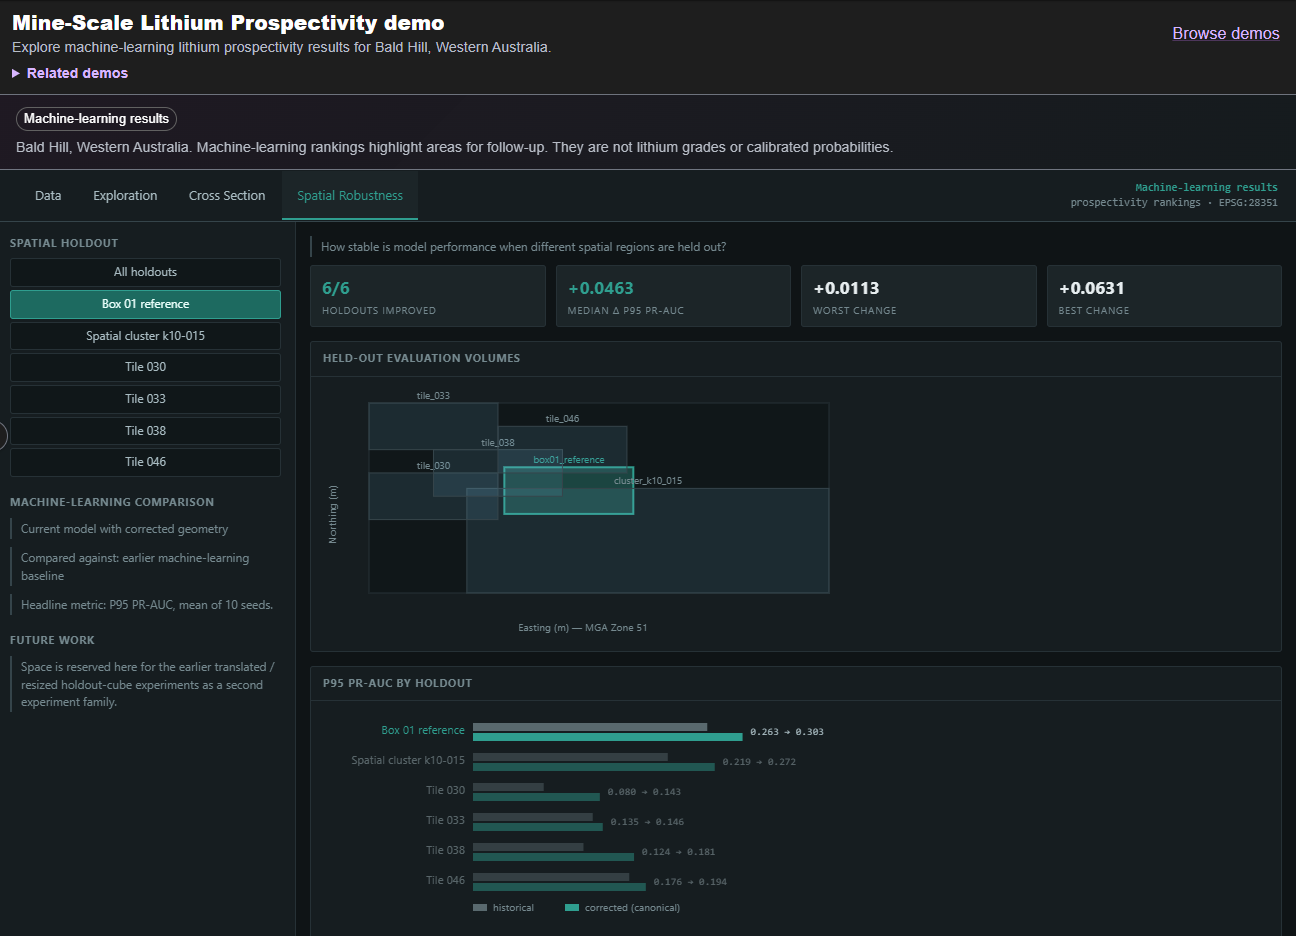This screenshot has height=936, width=1296.
Task: Click the tile_030 label on the map
Action: (433, 466)
